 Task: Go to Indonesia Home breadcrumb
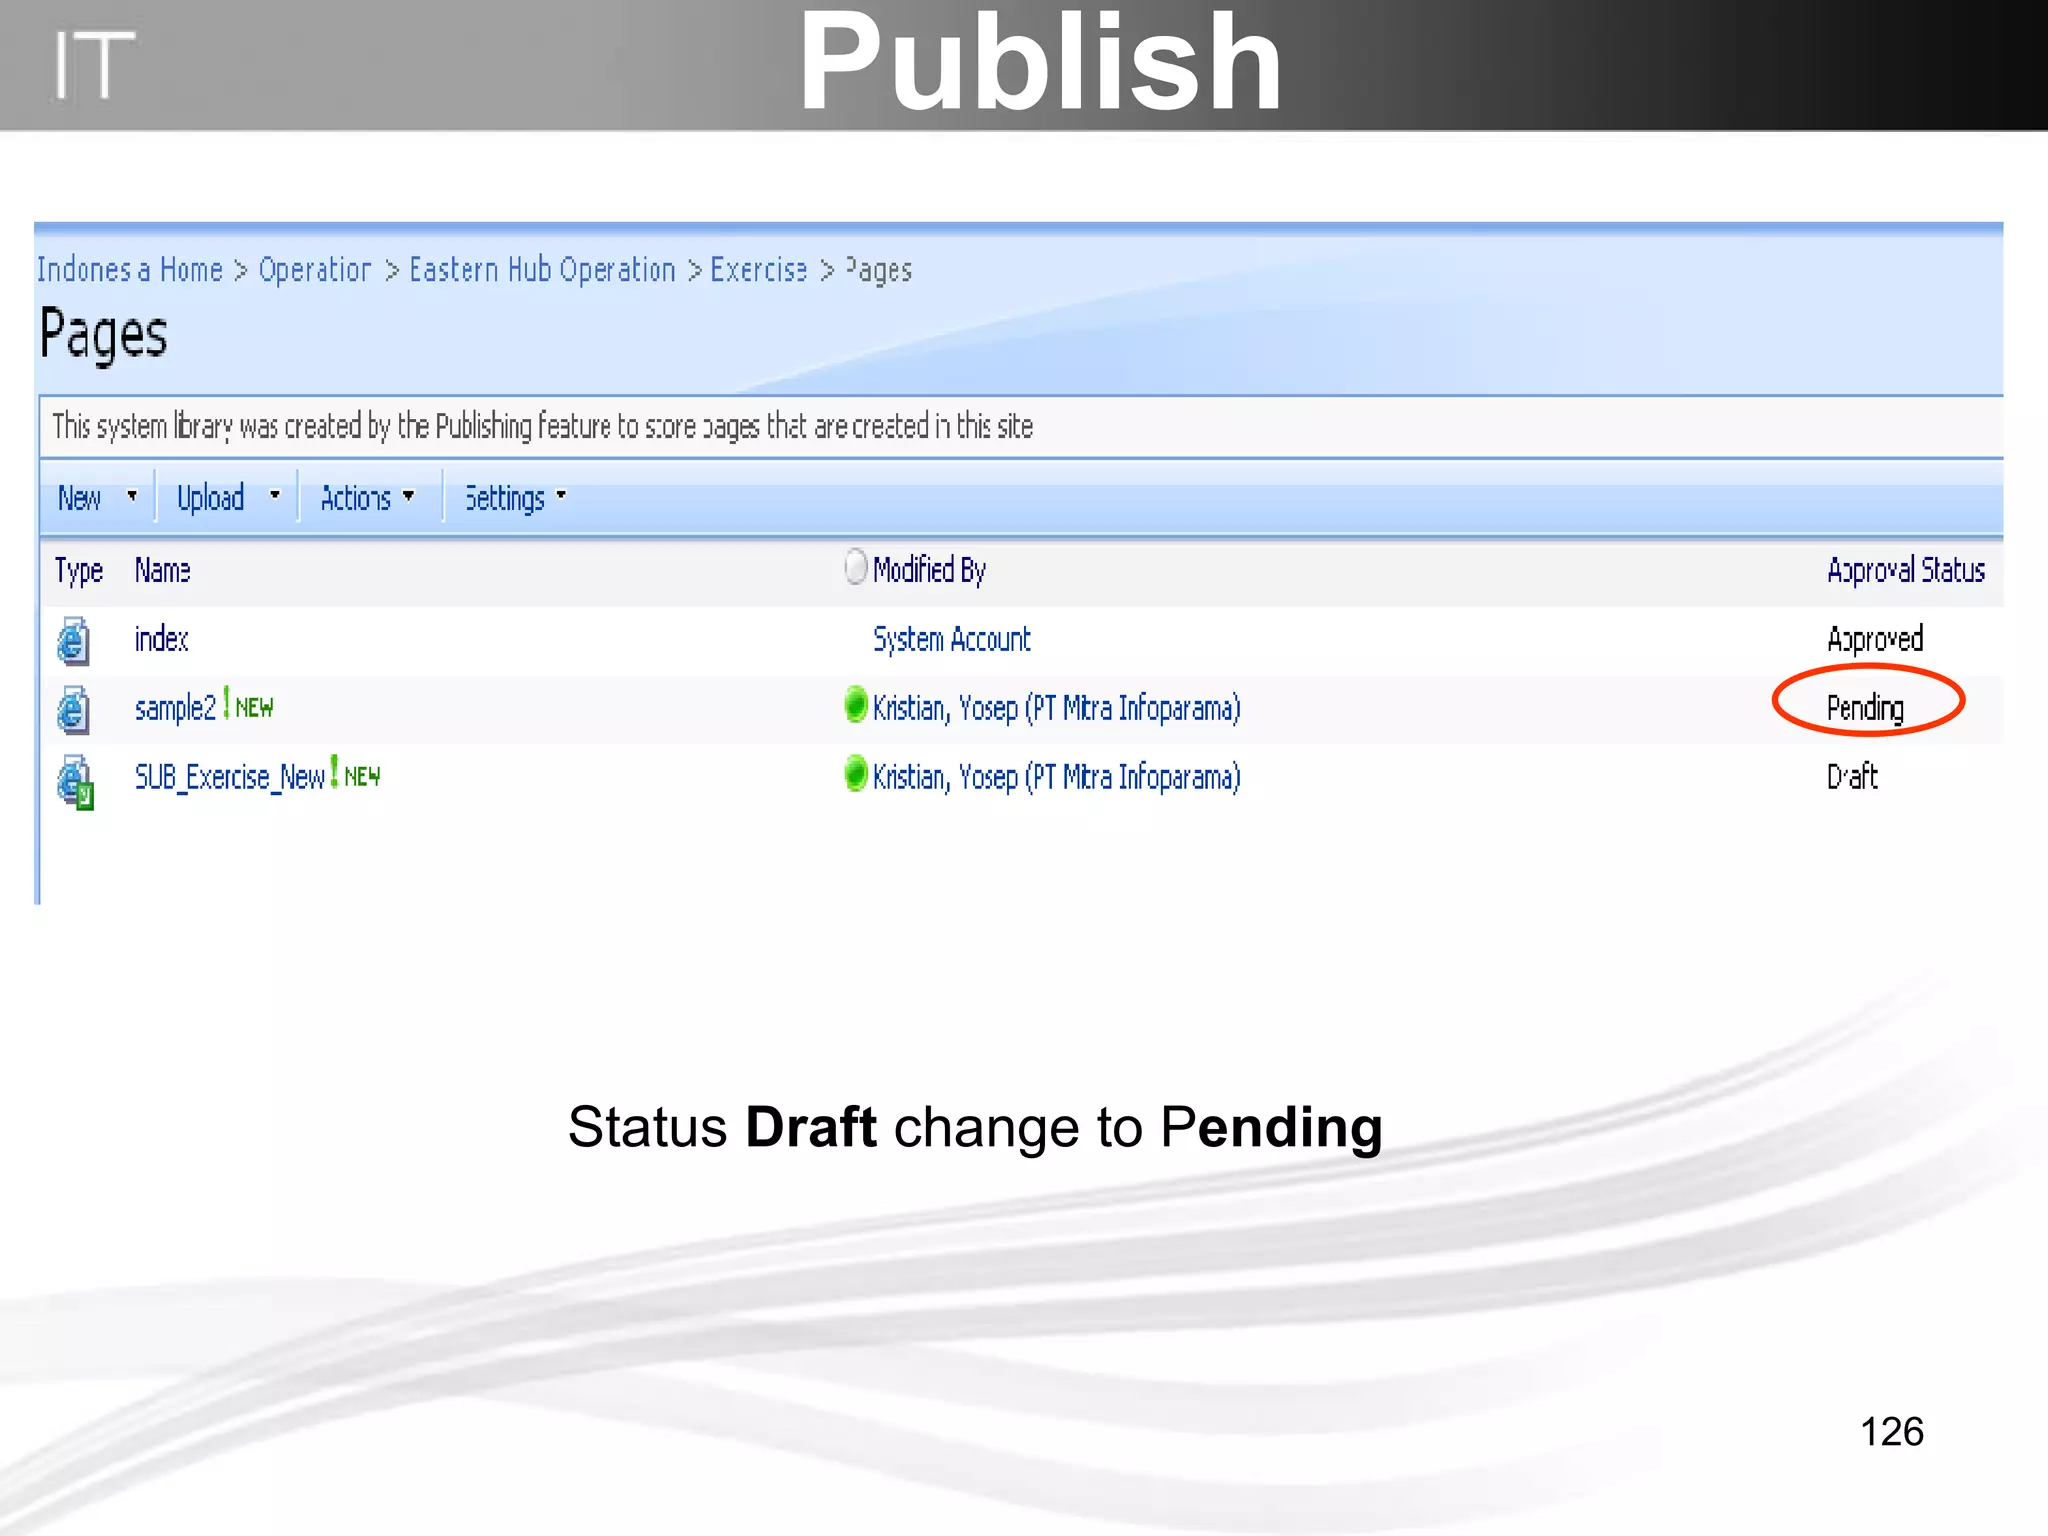(130, 269)
